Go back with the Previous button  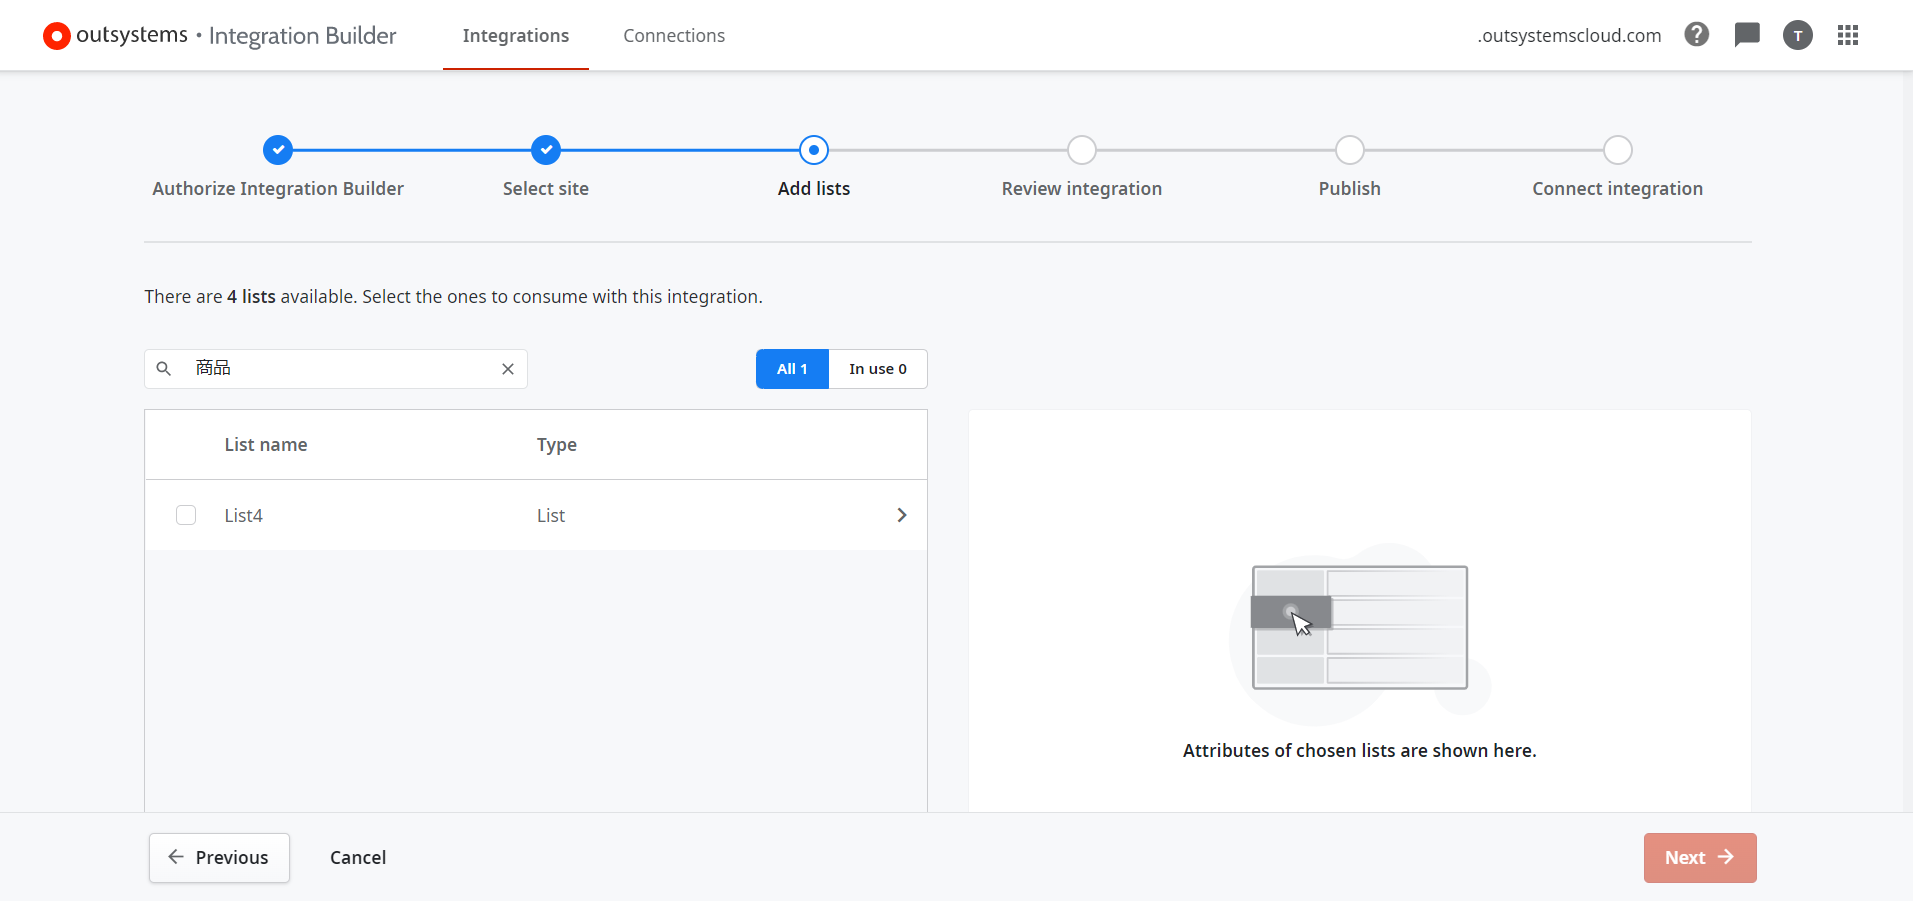click(219, 858)
